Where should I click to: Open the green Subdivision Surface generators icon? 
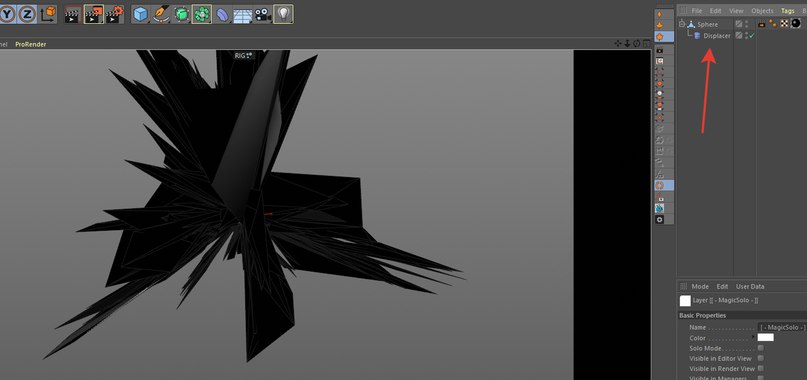click(181, 14)
